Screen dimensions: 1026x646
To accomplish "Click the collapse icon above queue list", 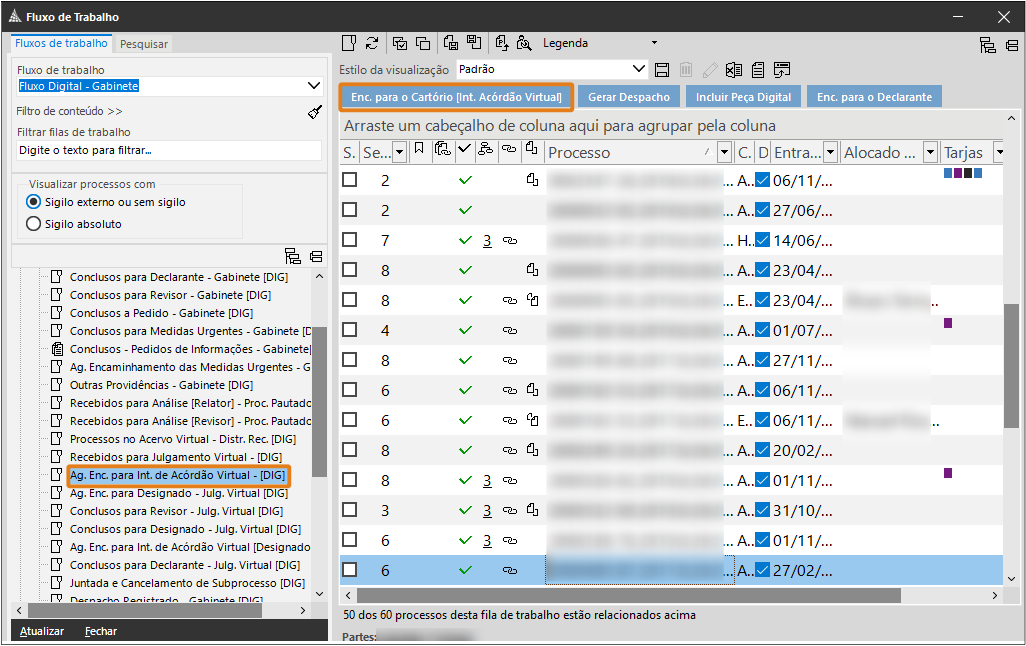I will (316, 256).
